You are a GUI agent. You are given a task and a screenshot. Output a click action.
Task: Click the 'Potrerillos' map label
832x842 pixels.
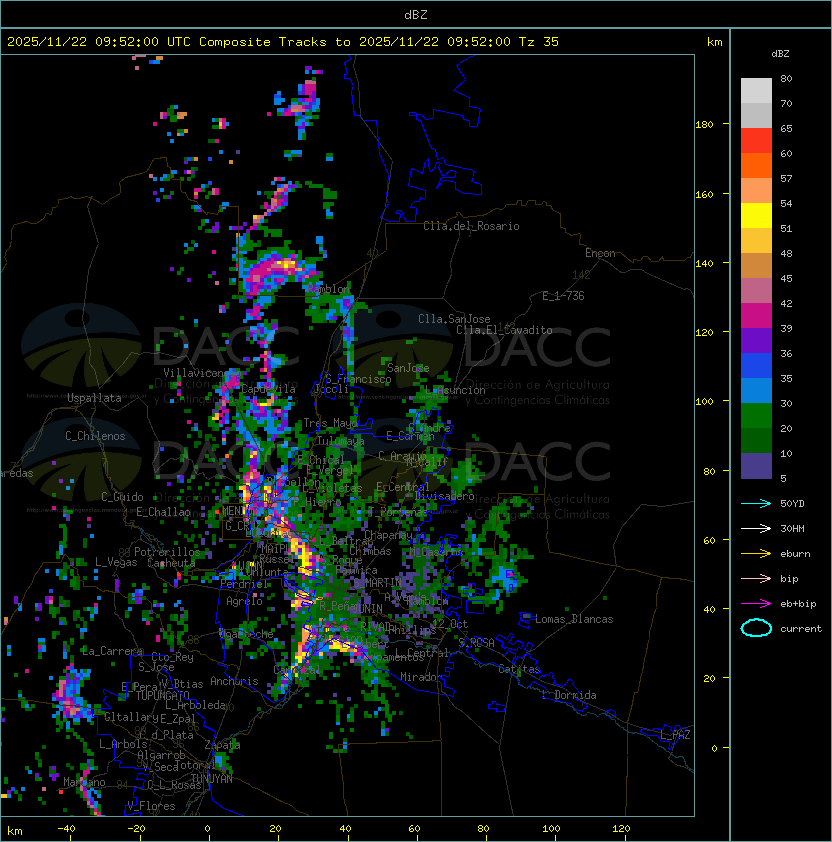point(167,552)
